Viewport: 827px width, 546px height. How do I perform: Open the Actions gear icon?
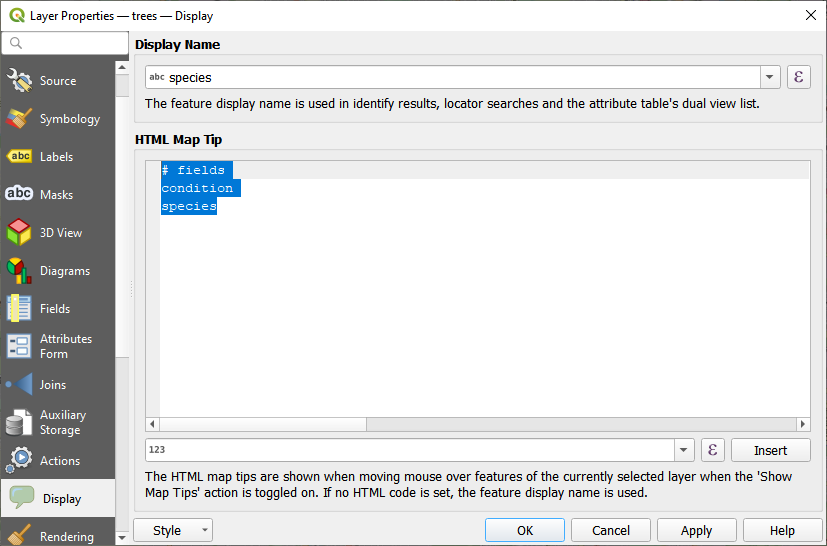click(x=20, y=460)
